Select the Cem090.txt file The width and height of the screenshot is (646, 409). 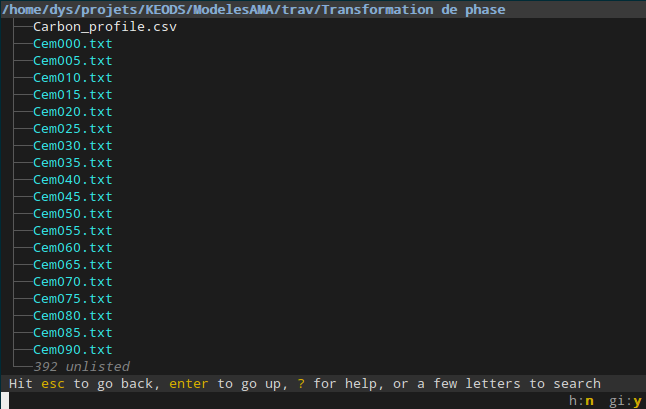point(73,350)
